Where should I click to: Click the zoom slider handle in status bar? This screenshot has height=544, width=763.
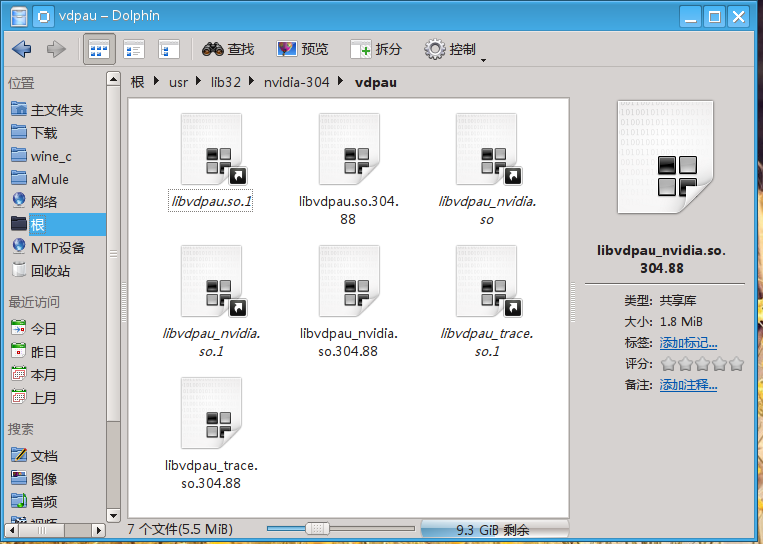(x=317, y=528)
